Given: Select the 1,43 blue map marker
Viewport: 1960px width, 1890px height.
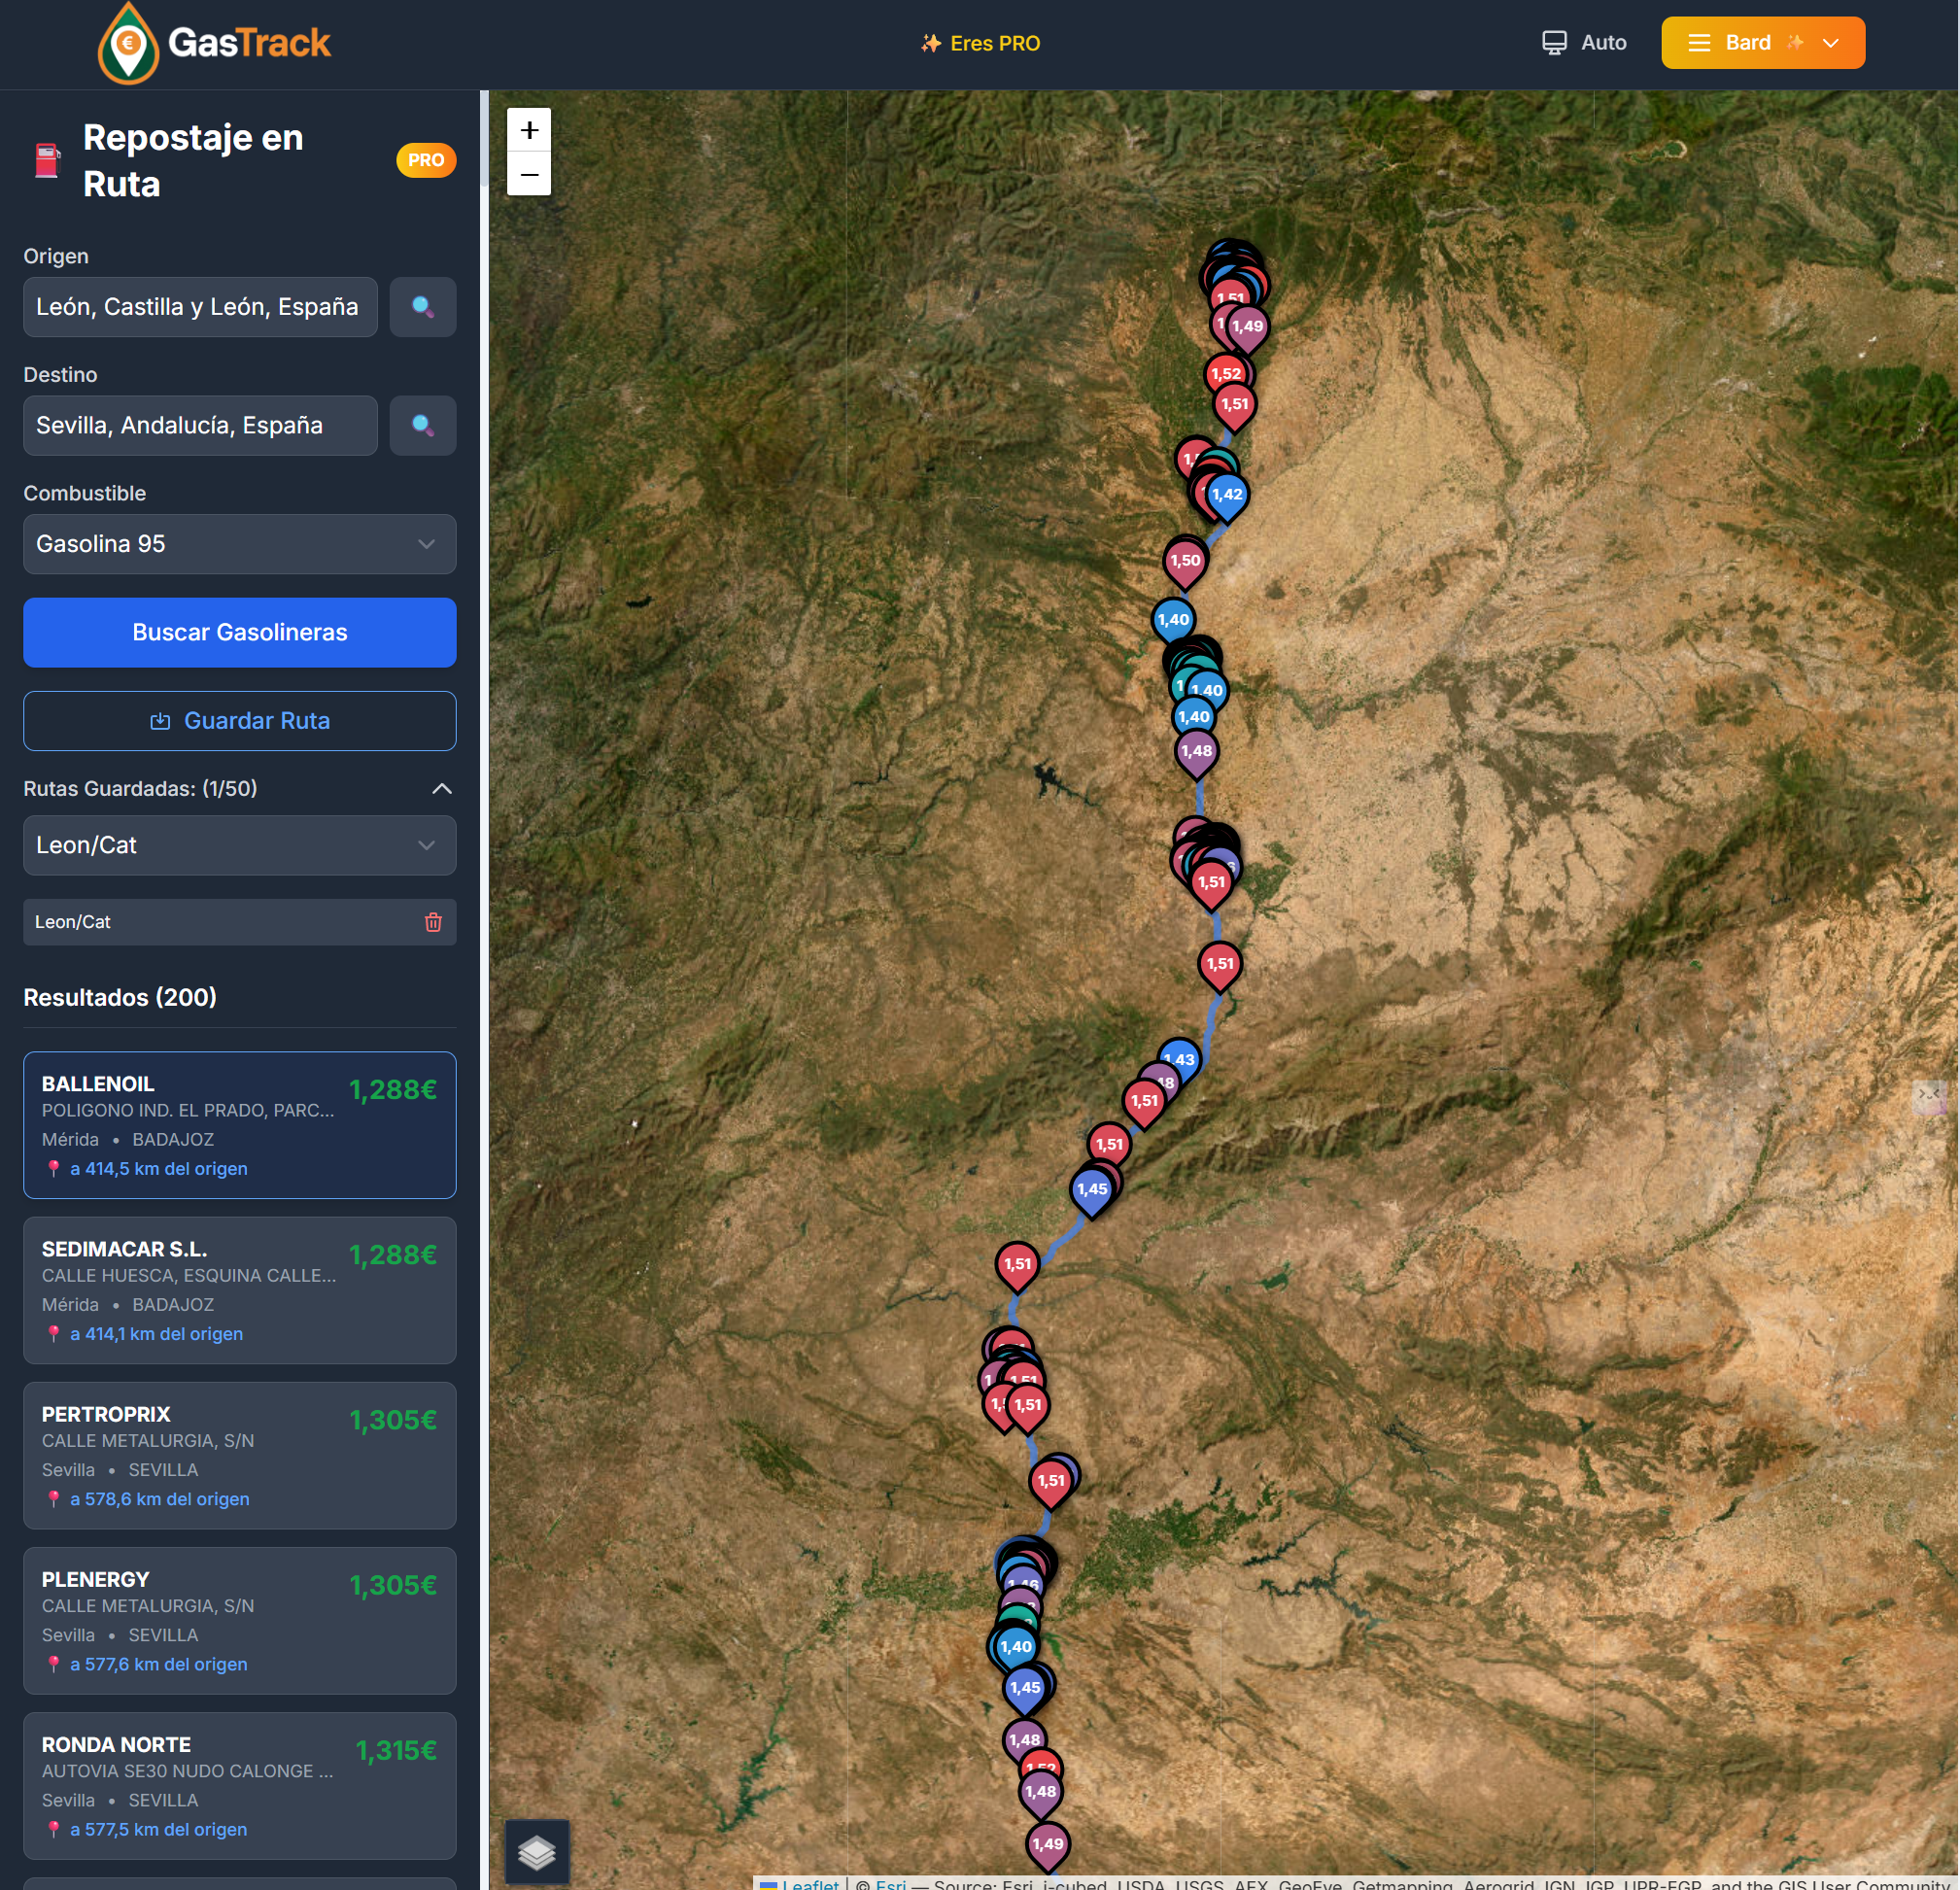Looking at the screenshot, I should coord(1180,1060).
